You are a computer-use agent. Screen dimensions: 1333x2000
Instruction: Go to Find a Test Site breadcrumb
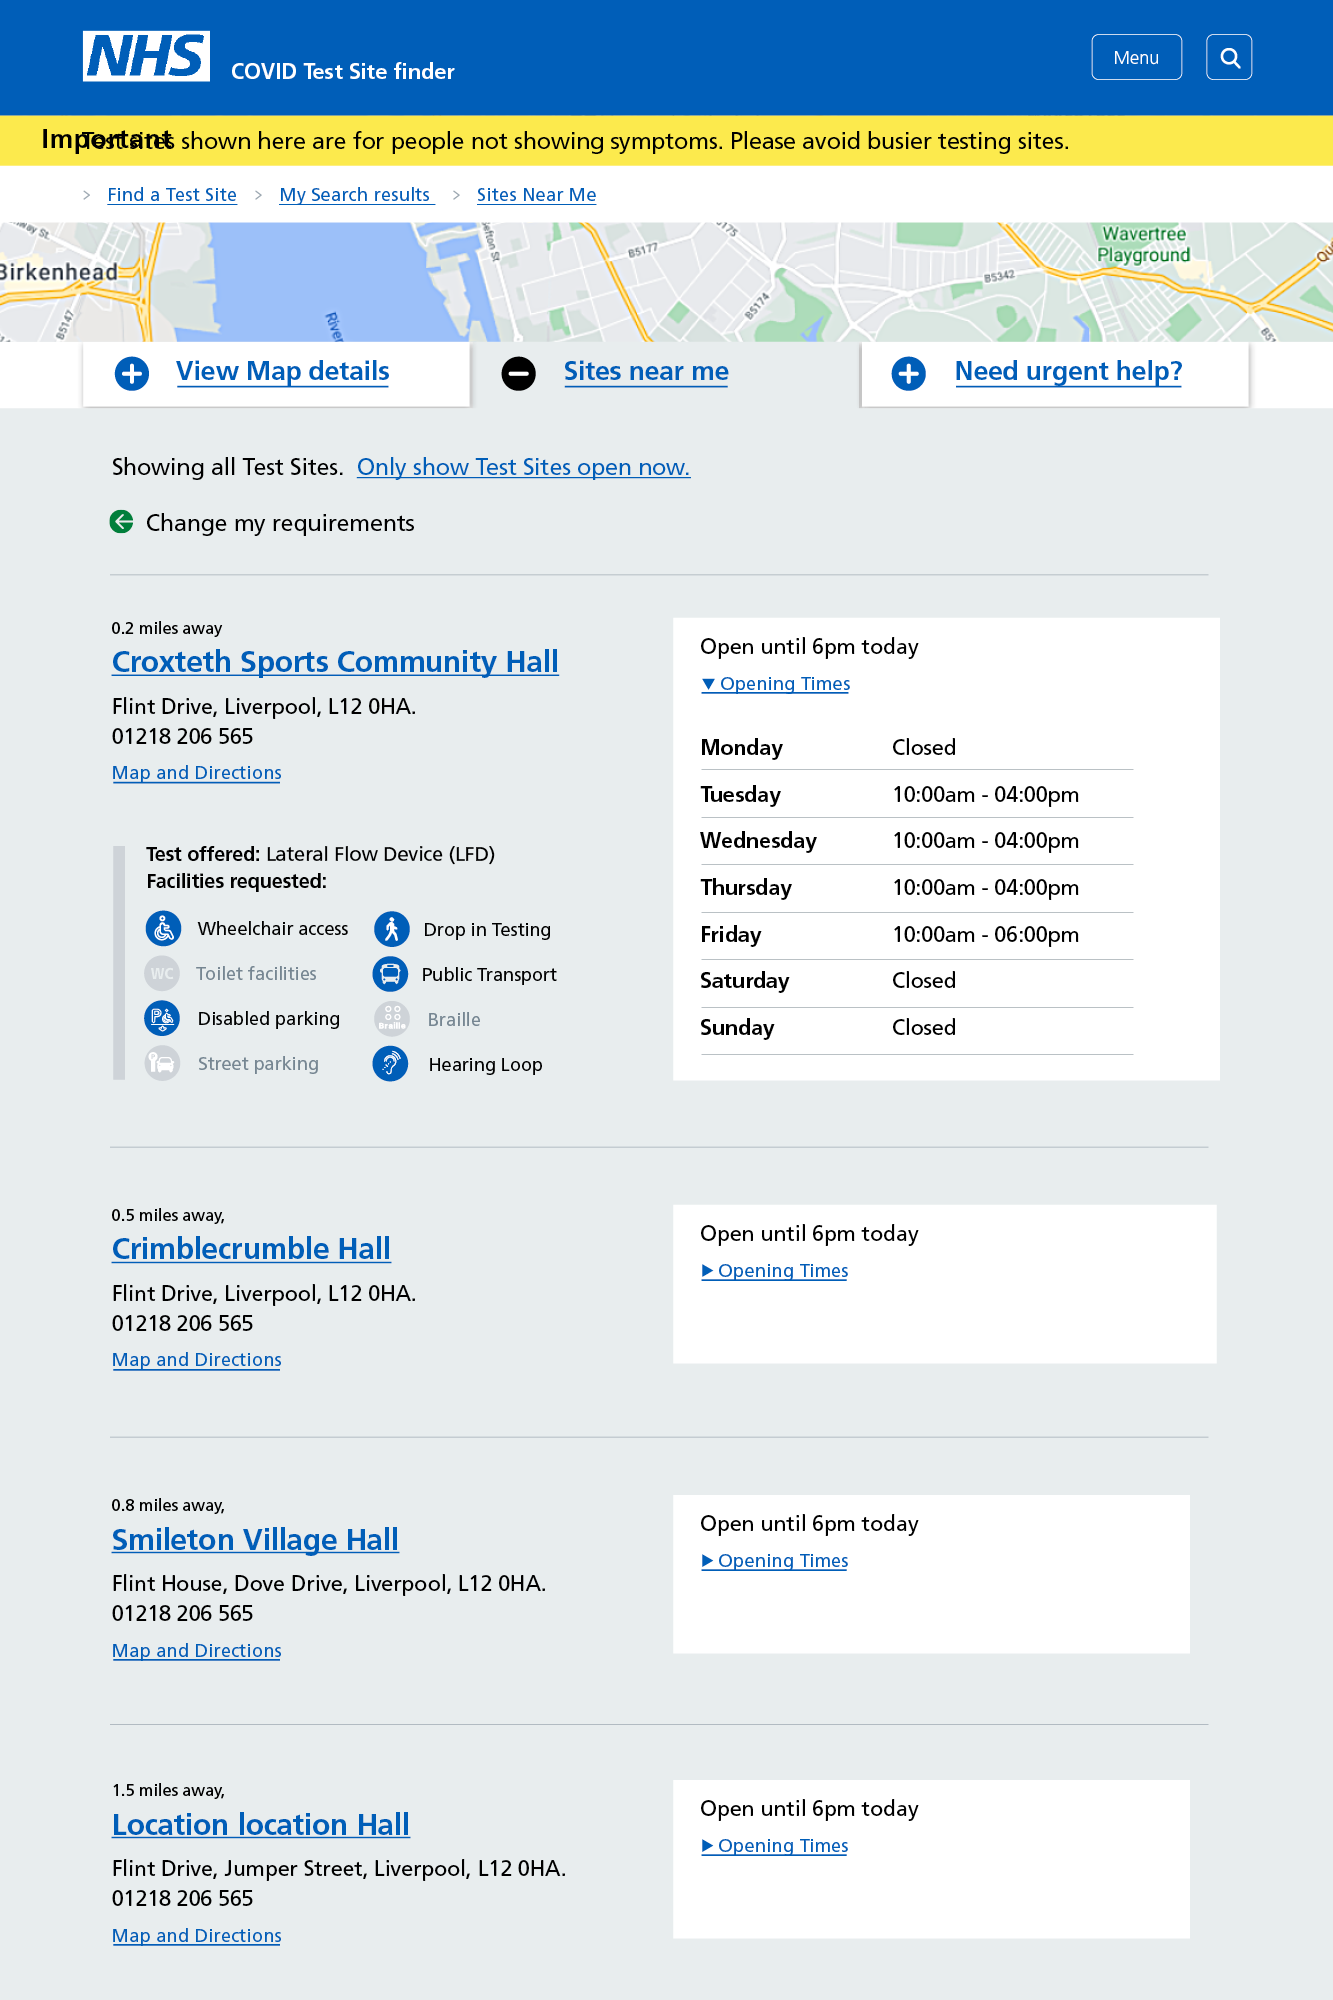(x=172, y=195)
